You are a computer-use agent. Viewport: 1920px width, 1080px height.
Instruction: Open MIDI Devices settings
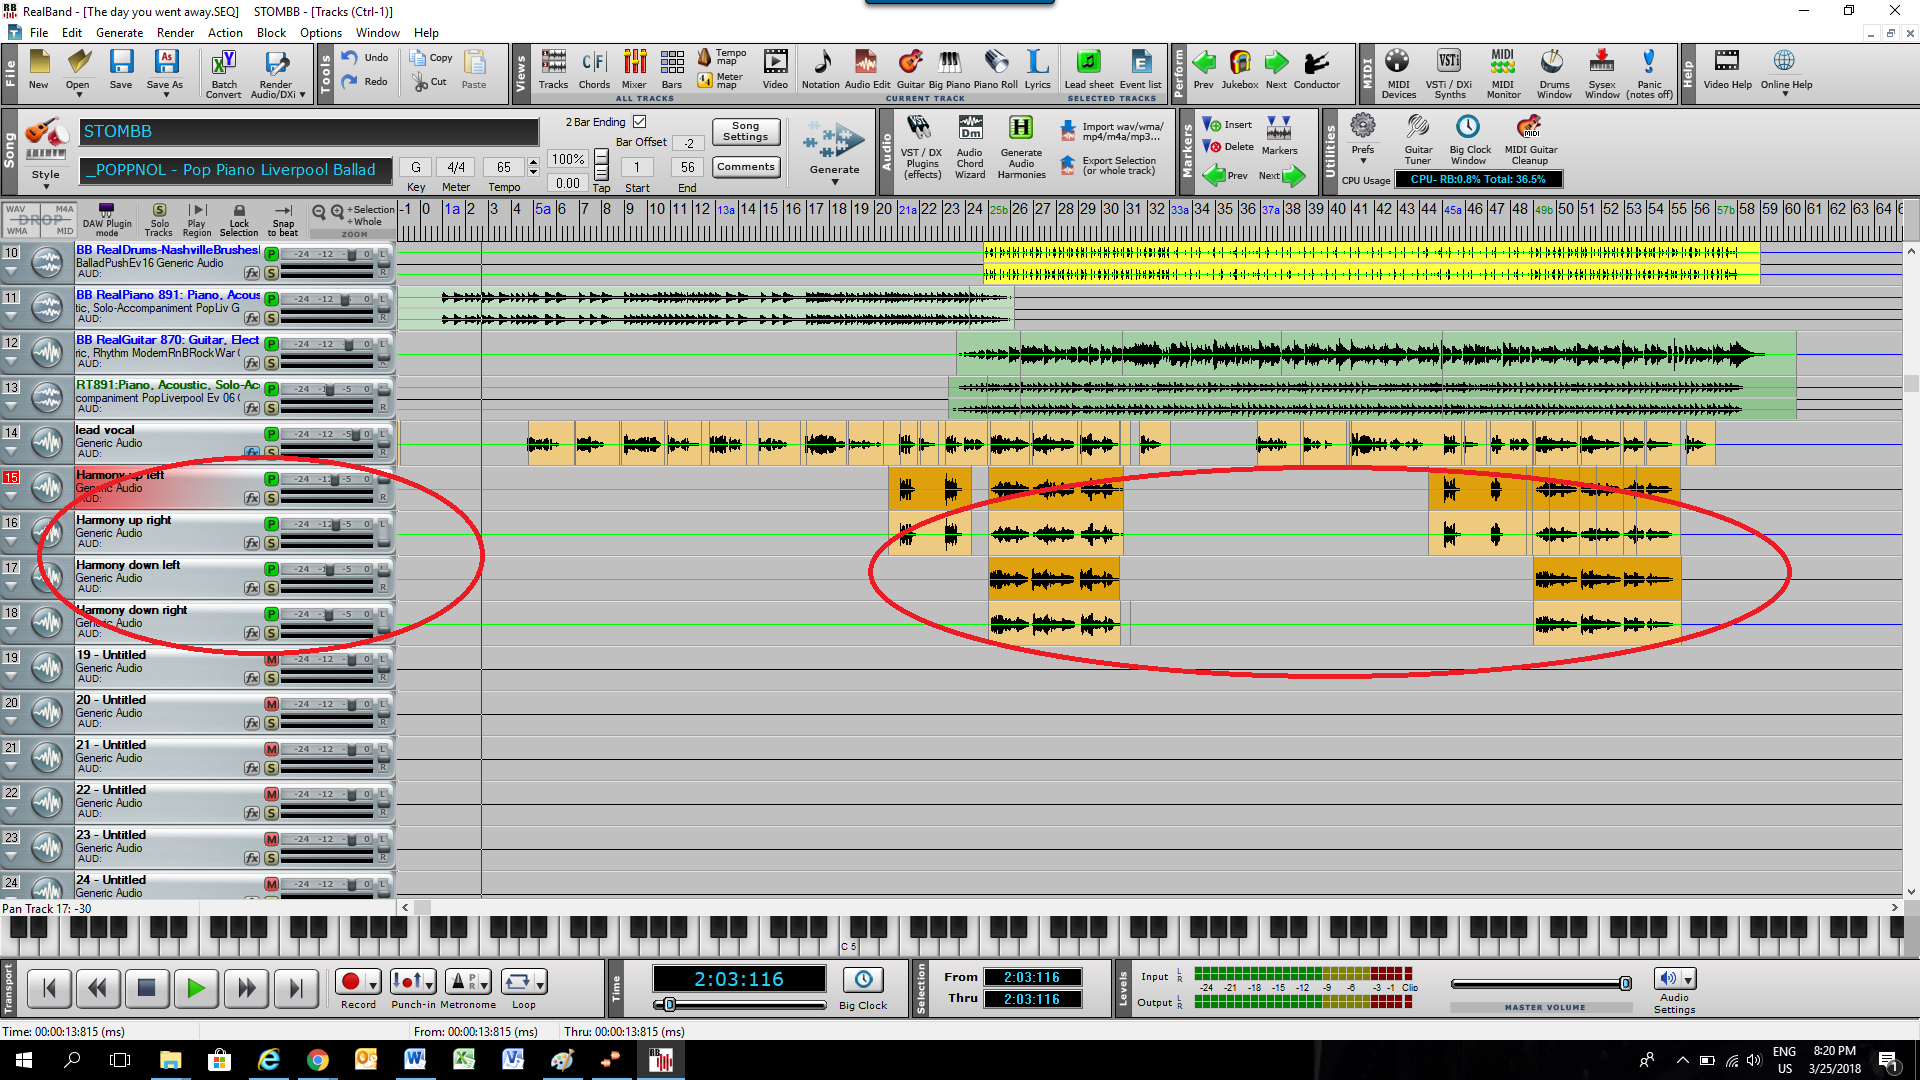pyautogui.click(x=1398, y=74)
